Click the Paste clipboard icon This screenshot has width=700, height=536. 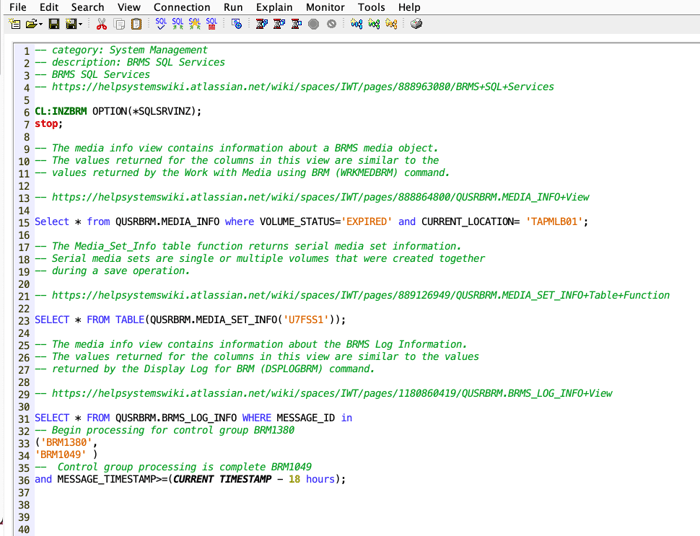pyautogui.click(x=136, y=23)
